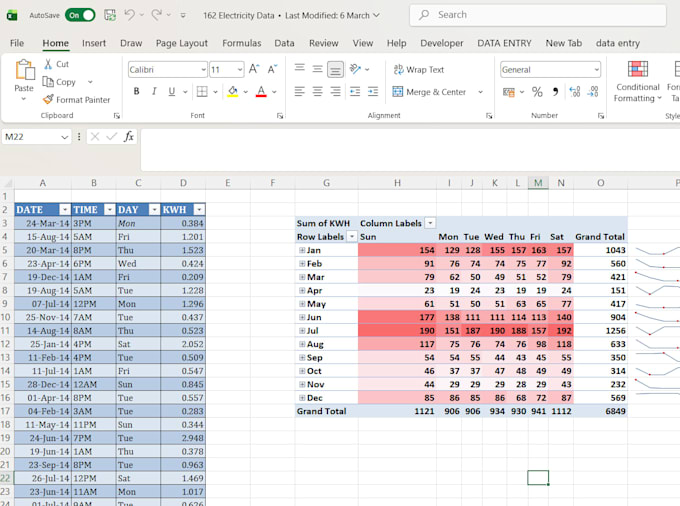
Task: Expand the Jul row in pivot table
Action: pyautogui.click(x=301, y=331)
